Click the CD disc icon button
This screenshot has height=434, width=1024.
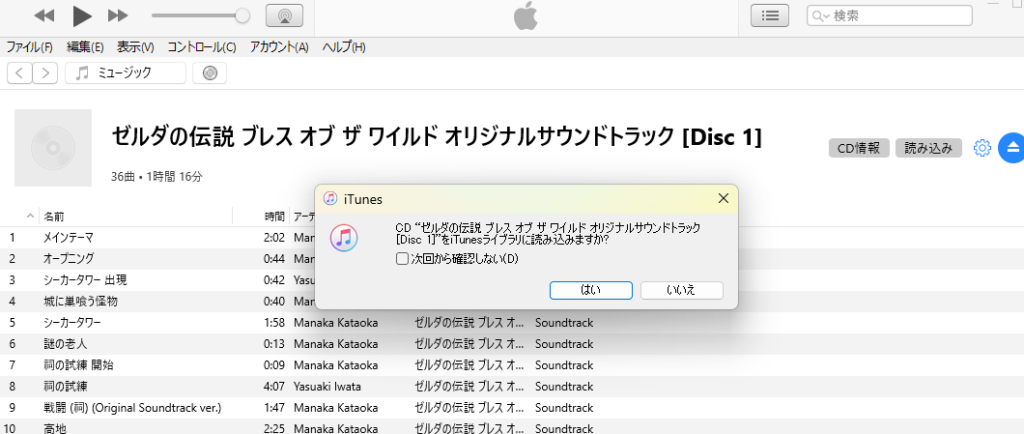(x=210, y=73)
